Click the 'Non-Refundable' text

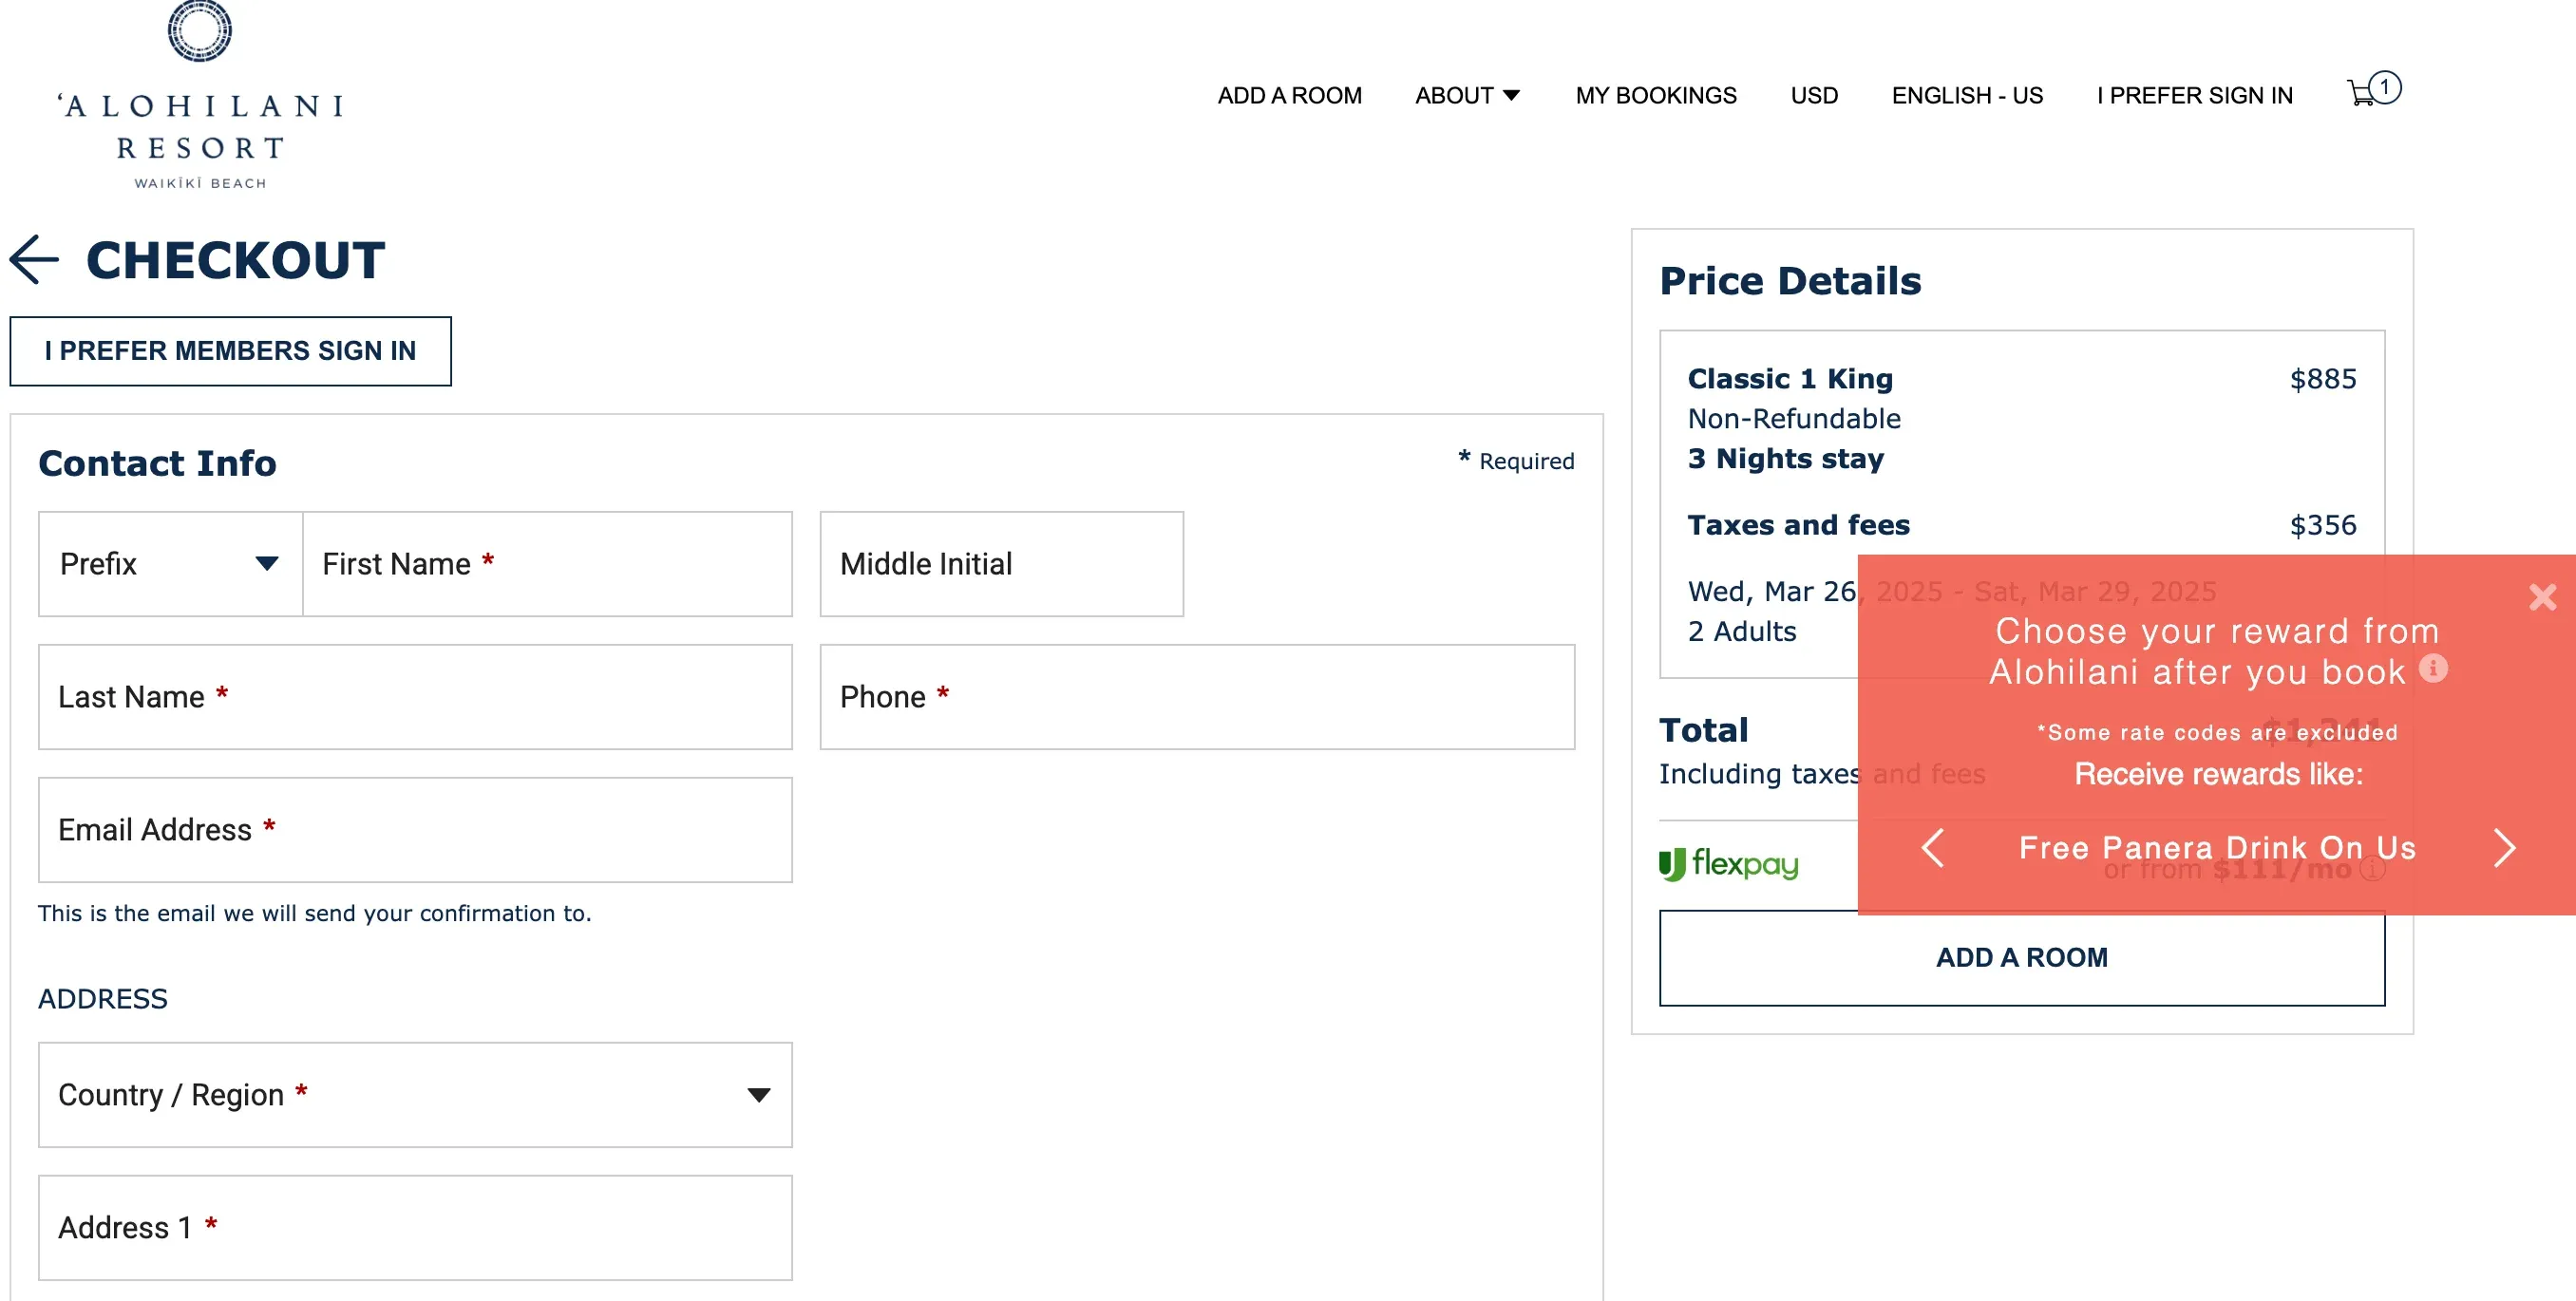[x=1794, y=419]
